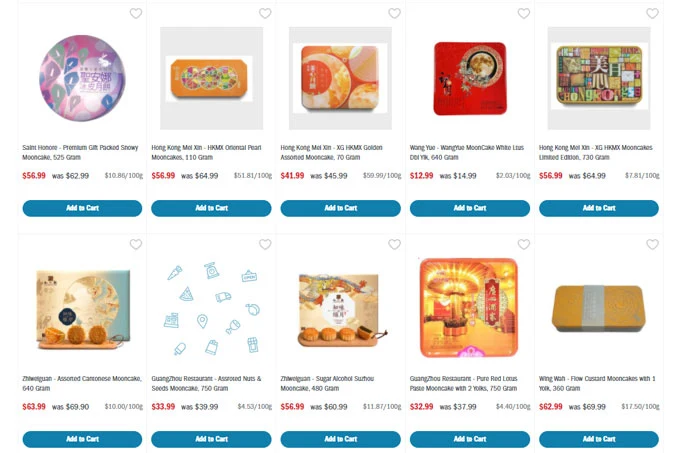Favorite GuangZhou Assorted Nuts & Seeds Mooncake

click(x=265, y=244)
